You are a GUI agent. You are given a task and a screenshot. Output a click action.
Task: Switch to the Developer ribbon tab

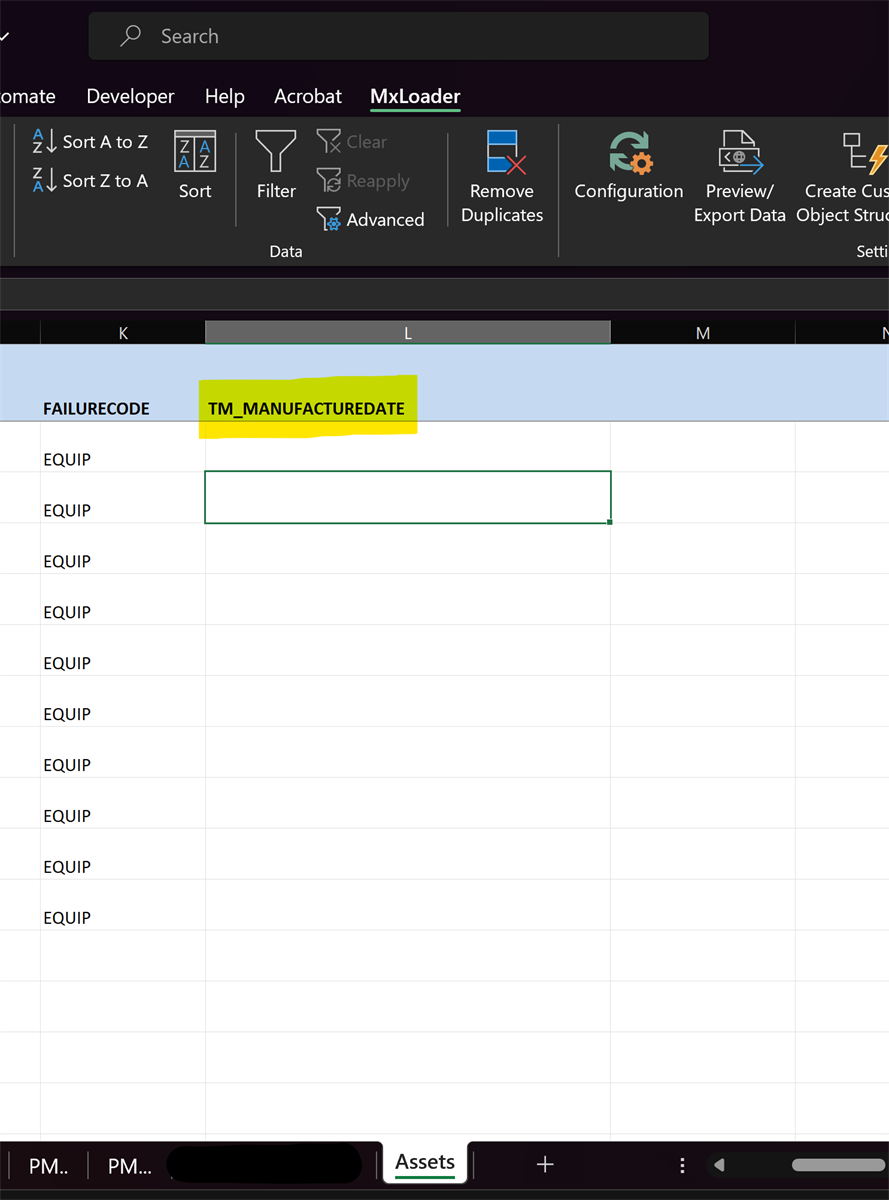coord(130,96)
